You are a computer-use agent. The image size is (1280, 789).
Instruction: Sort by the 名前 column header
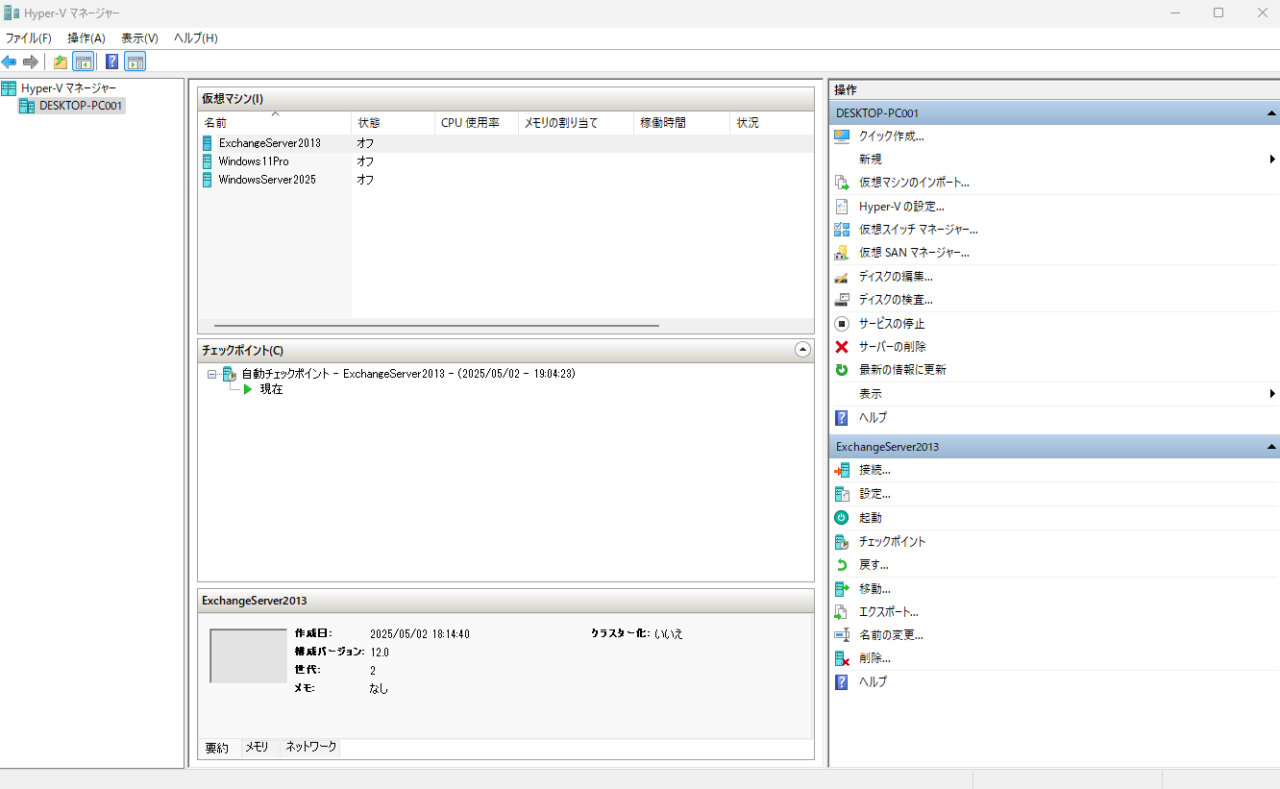(274, 123)
